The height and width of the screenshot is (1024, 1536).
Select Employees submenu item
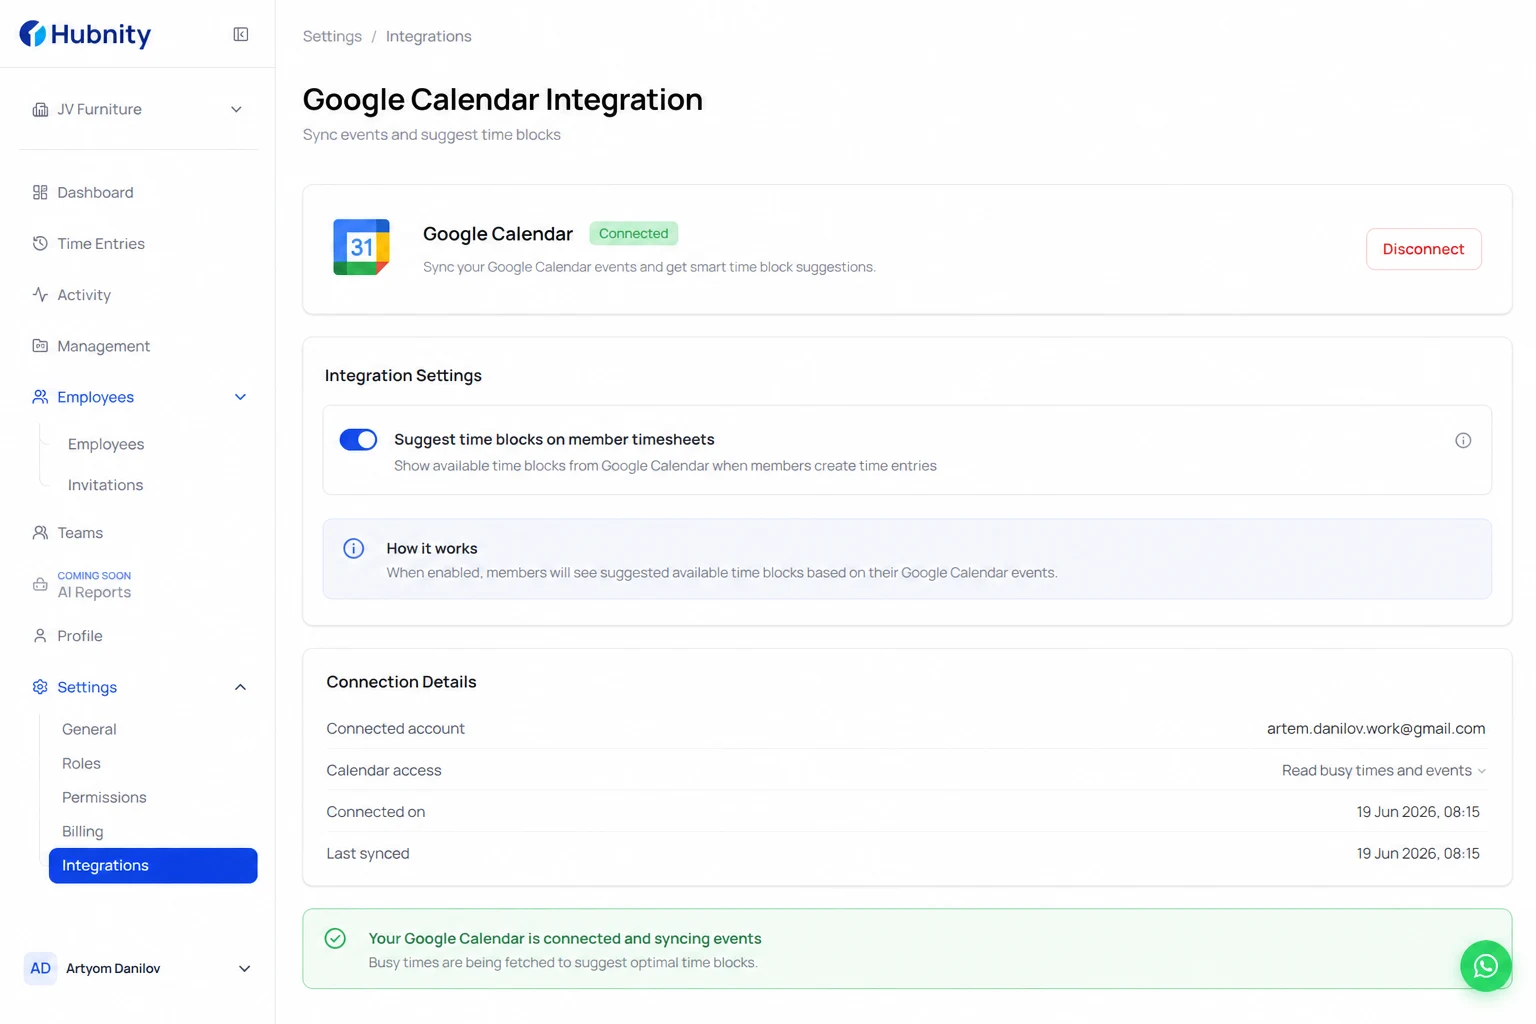coord(106,444)
